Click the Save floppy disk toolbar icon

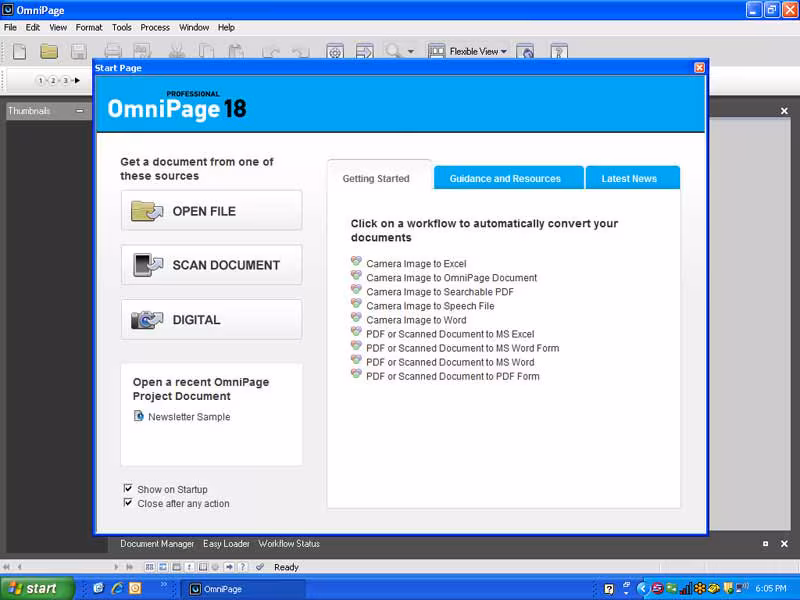[79, 52]
